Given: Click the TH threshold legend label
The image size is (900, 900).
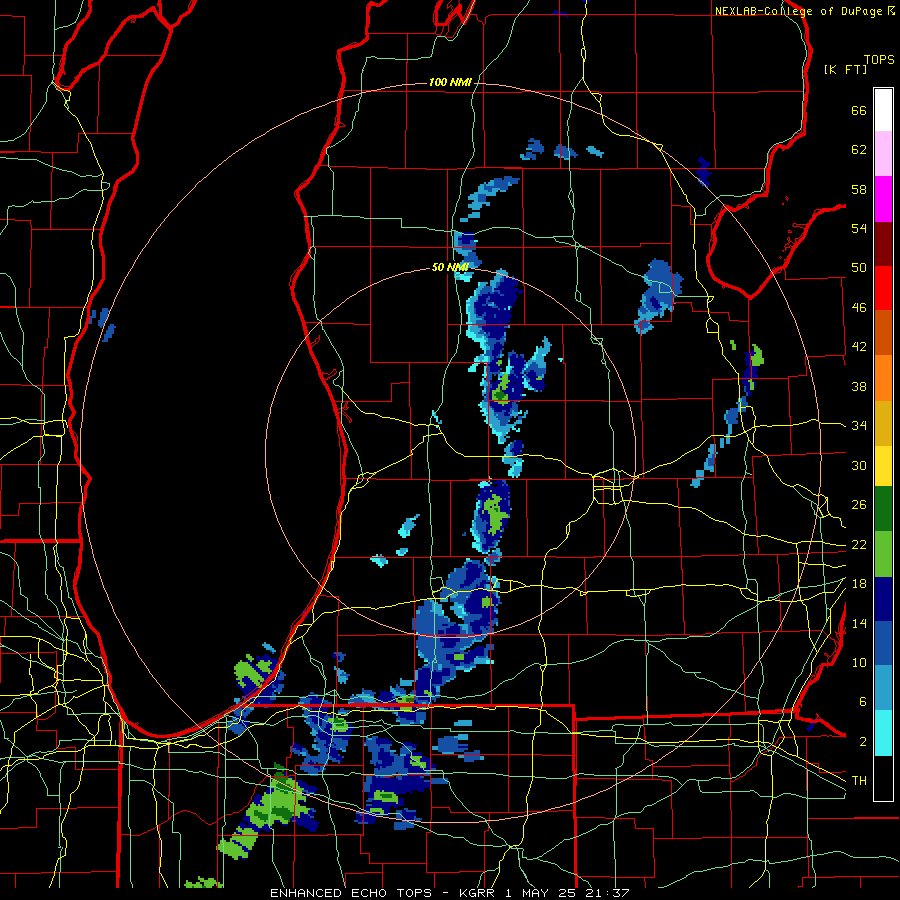Looking at the screenshot, I should point(859,780).
